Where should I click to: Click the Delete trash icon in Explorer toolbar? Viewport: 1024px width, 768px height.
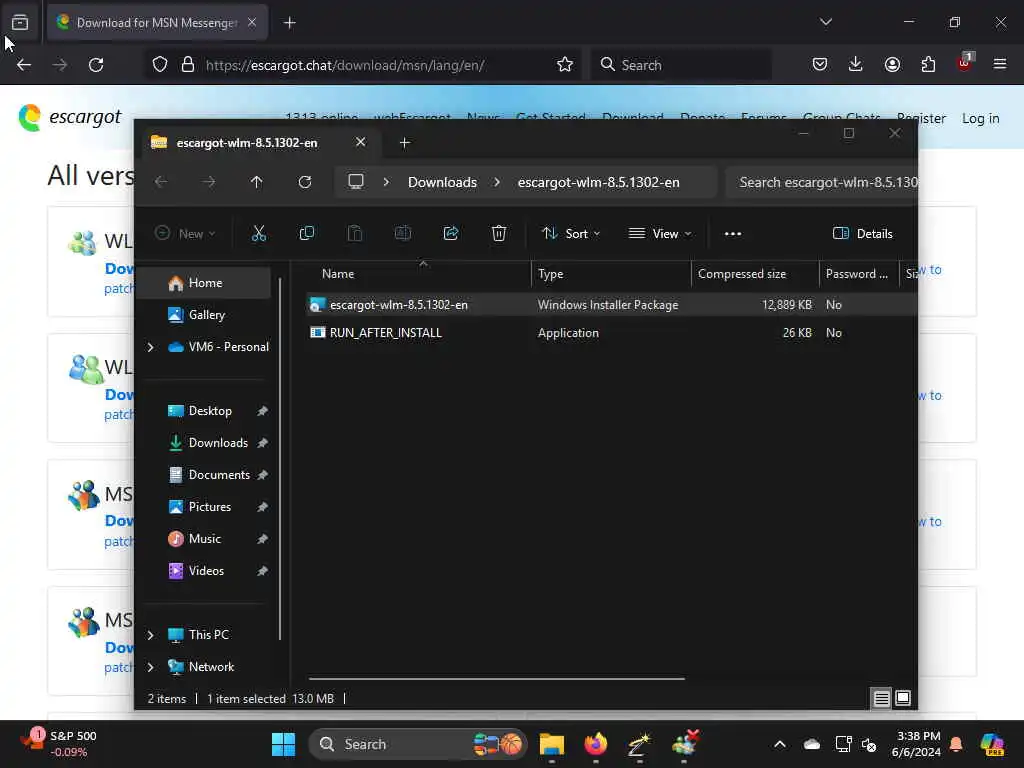click(499, 233)
